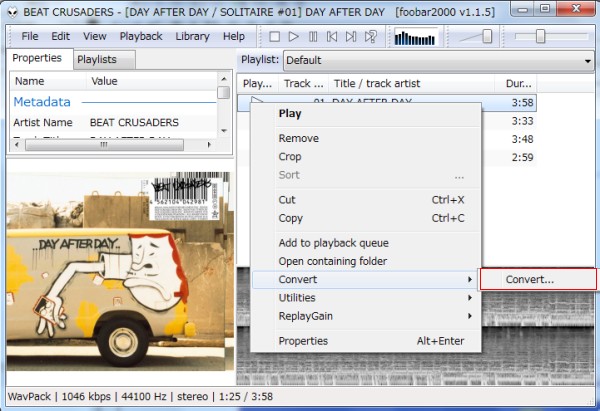Click the Dur... column header
Image resolution: width=600 pixels, height=411 pixels.
[x=519, y=84]
